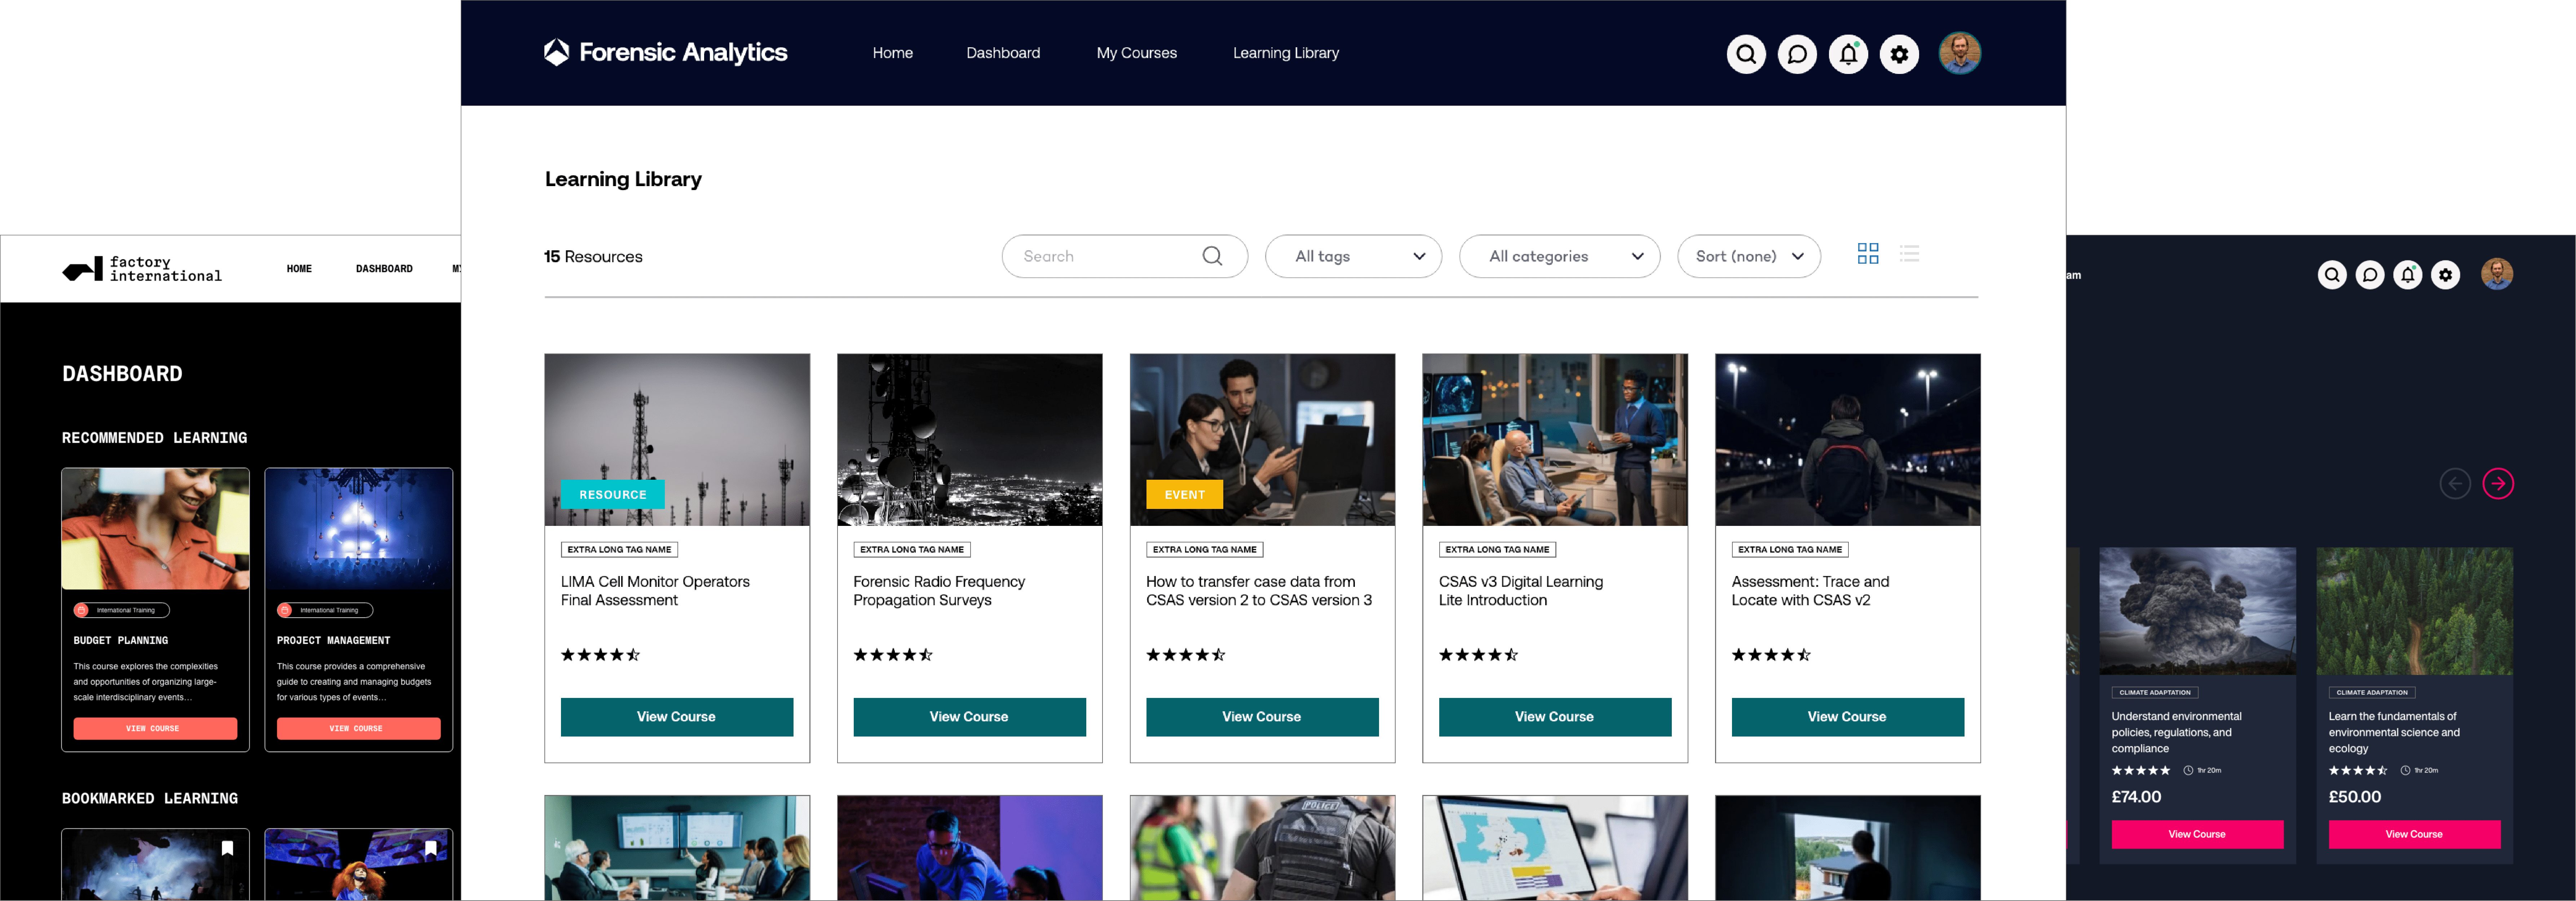Click the Forensic Analytics logo
Screen dimensions: 2576x901
[x=665, y=52]
